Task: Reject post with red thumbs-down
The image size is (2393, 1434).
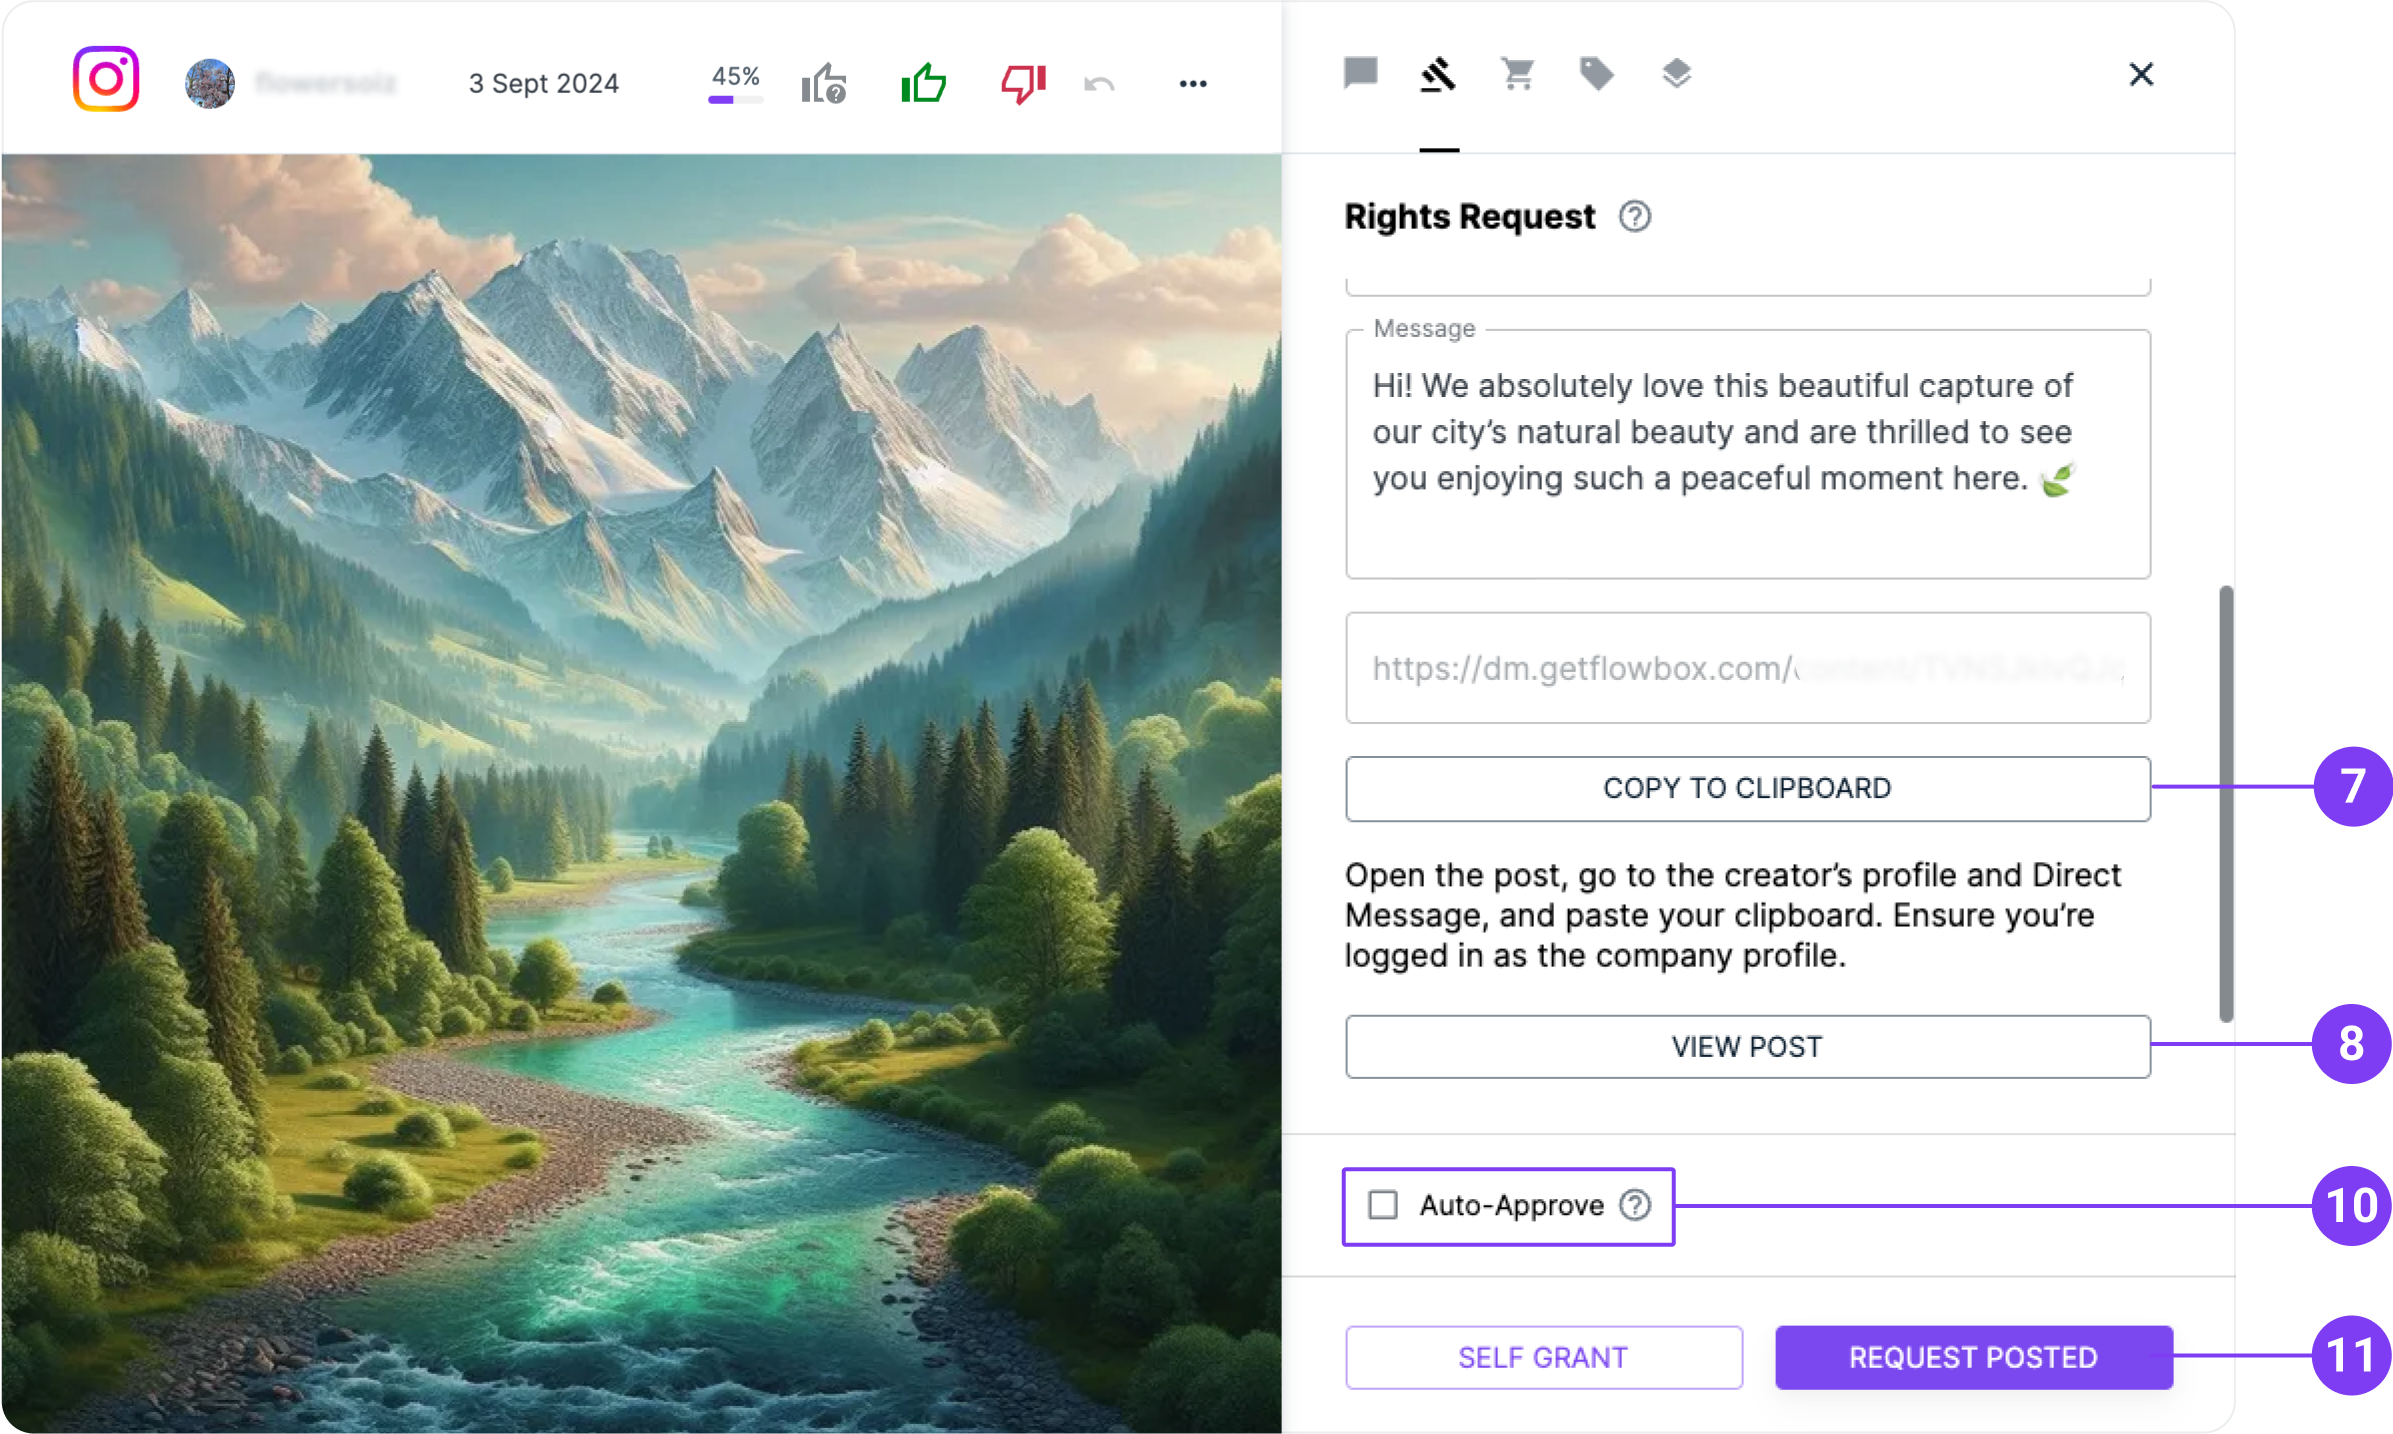Action: 1023,84
